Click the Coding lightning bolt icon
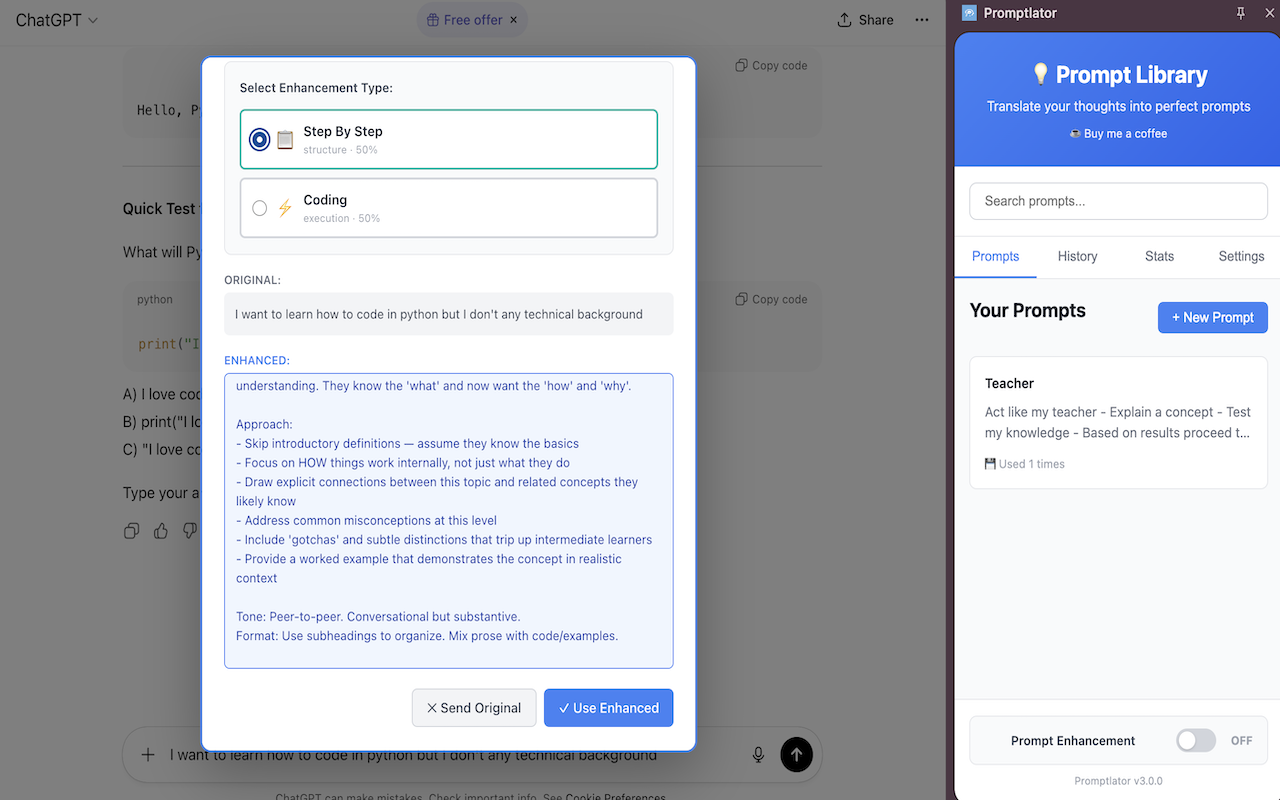The image size is (1280, 800). pos(285,208)
